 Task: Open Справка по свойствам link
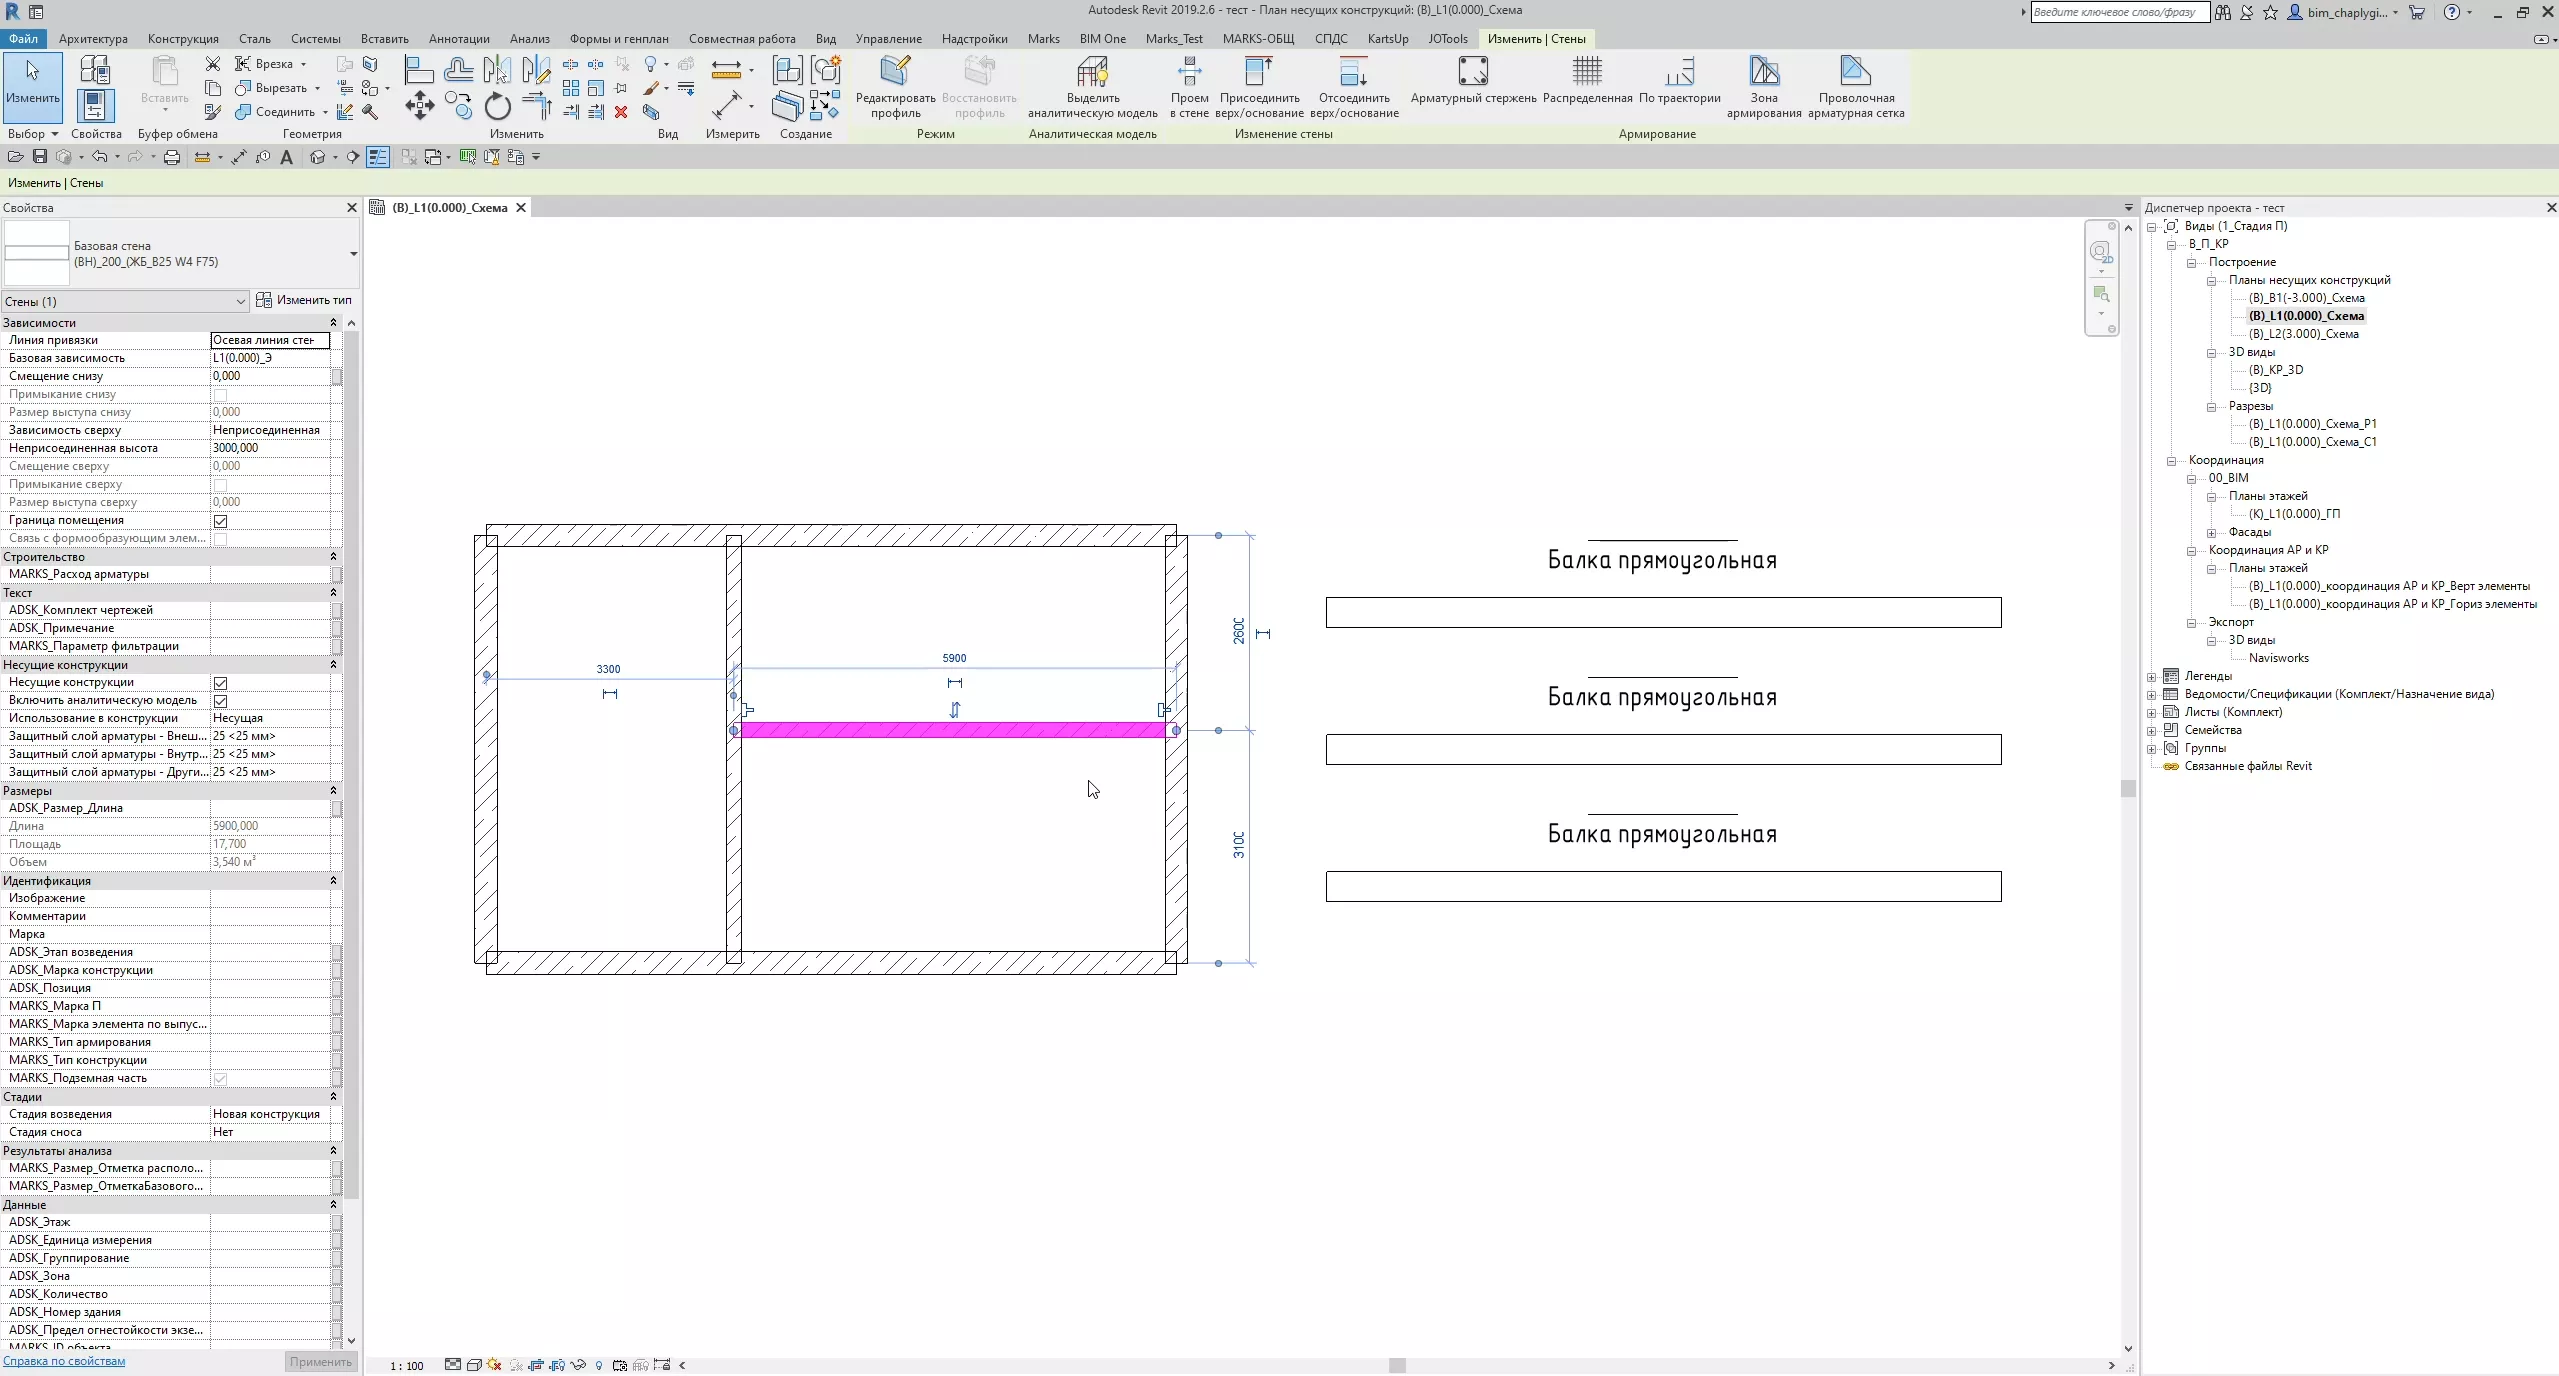point(64,1361)
